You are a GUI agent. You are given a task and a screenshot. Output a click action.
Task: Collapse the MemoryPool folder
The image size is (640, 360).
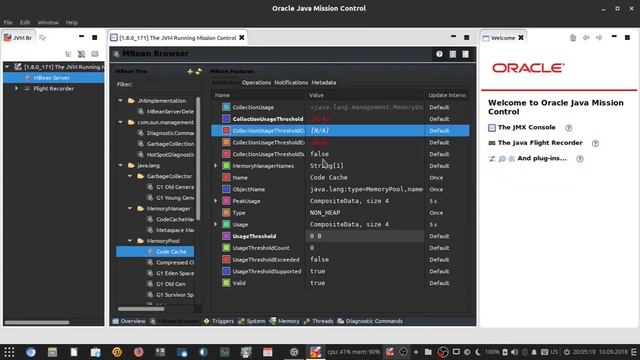[130, 241]
